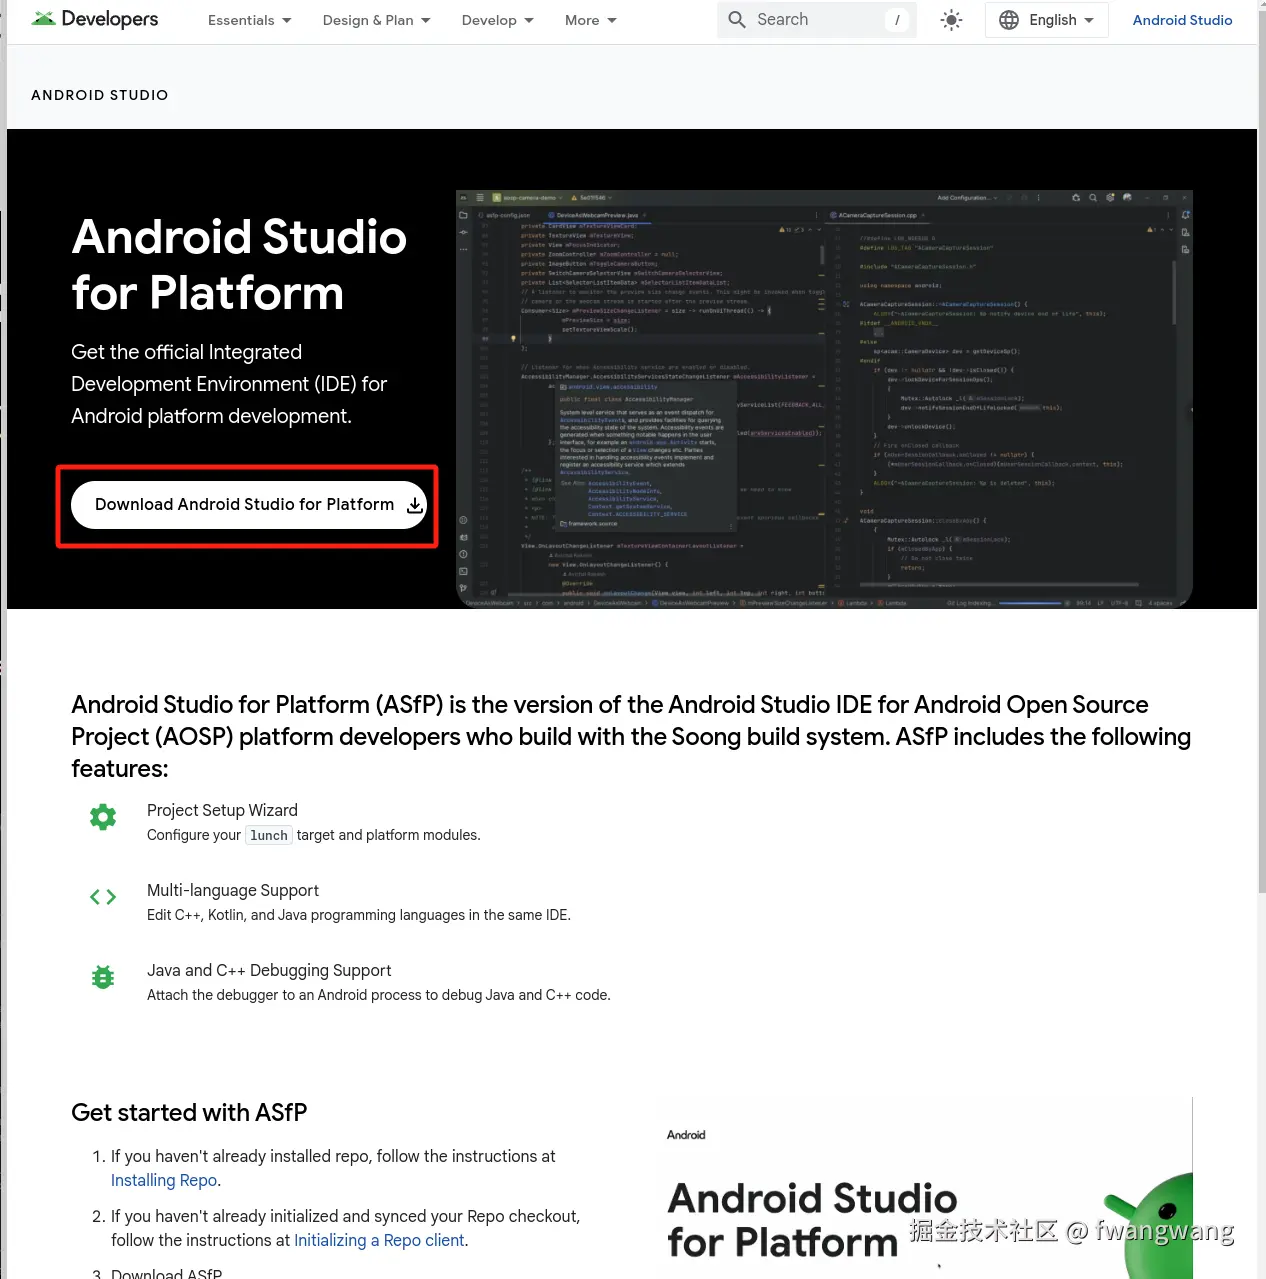This screenshot has width=1266, height=1279.
Task: Select the gear icon for Project Setup Wizard
Action: (x=103, y=816)
